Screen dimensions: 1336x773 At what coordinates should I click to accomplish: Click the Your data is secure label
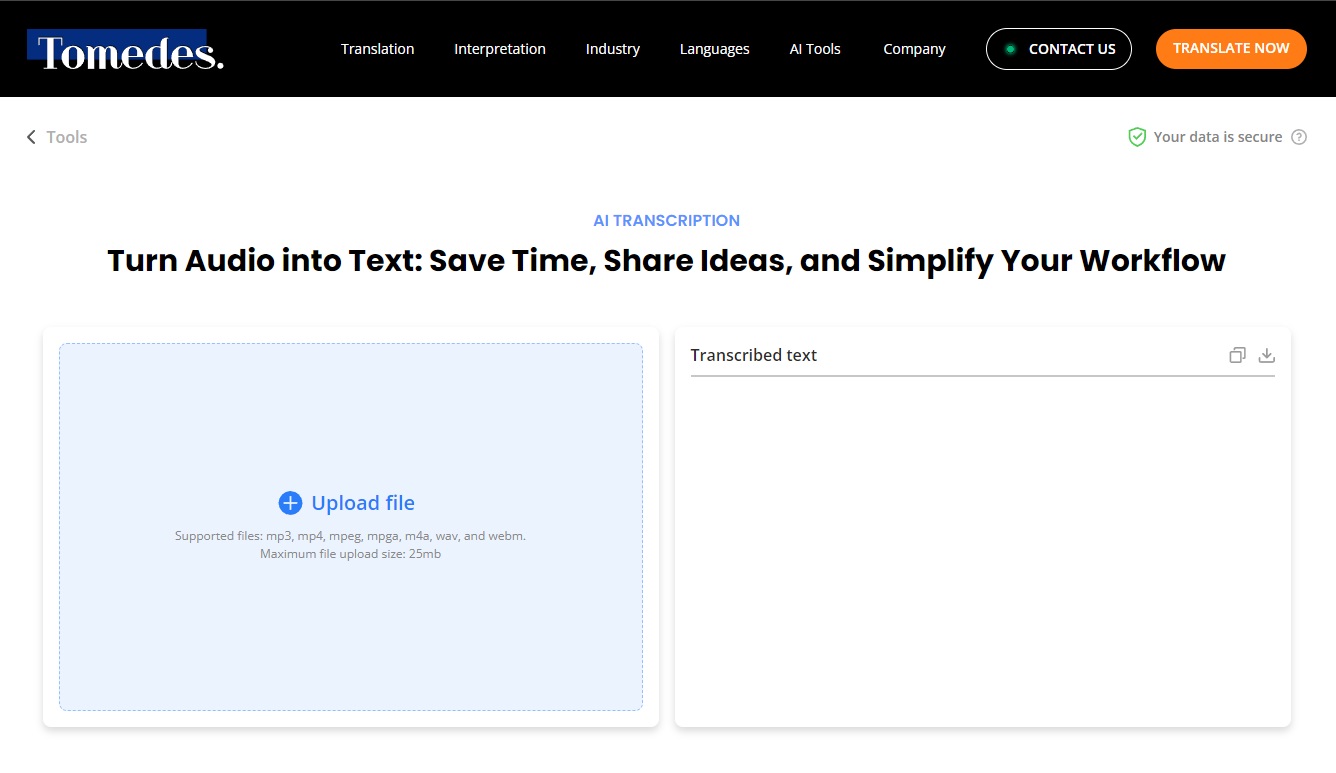click(1217, 137)
